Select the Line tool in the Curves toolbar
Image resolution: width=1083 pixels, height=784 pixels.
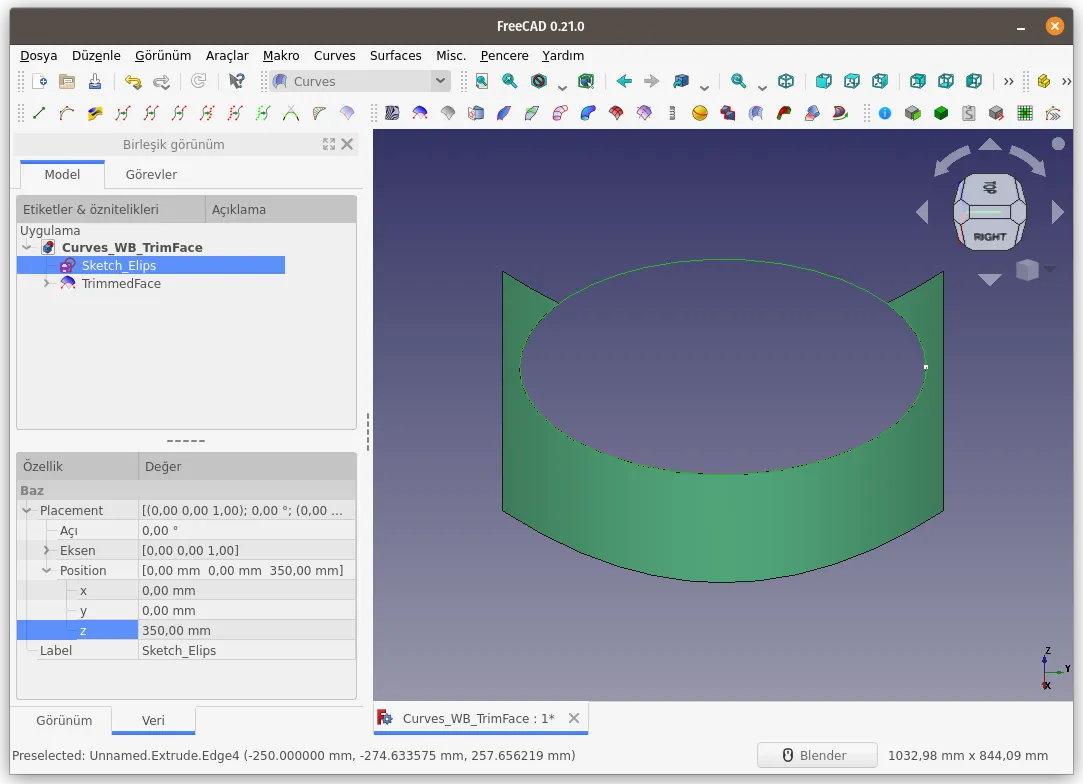pos(39,113)
